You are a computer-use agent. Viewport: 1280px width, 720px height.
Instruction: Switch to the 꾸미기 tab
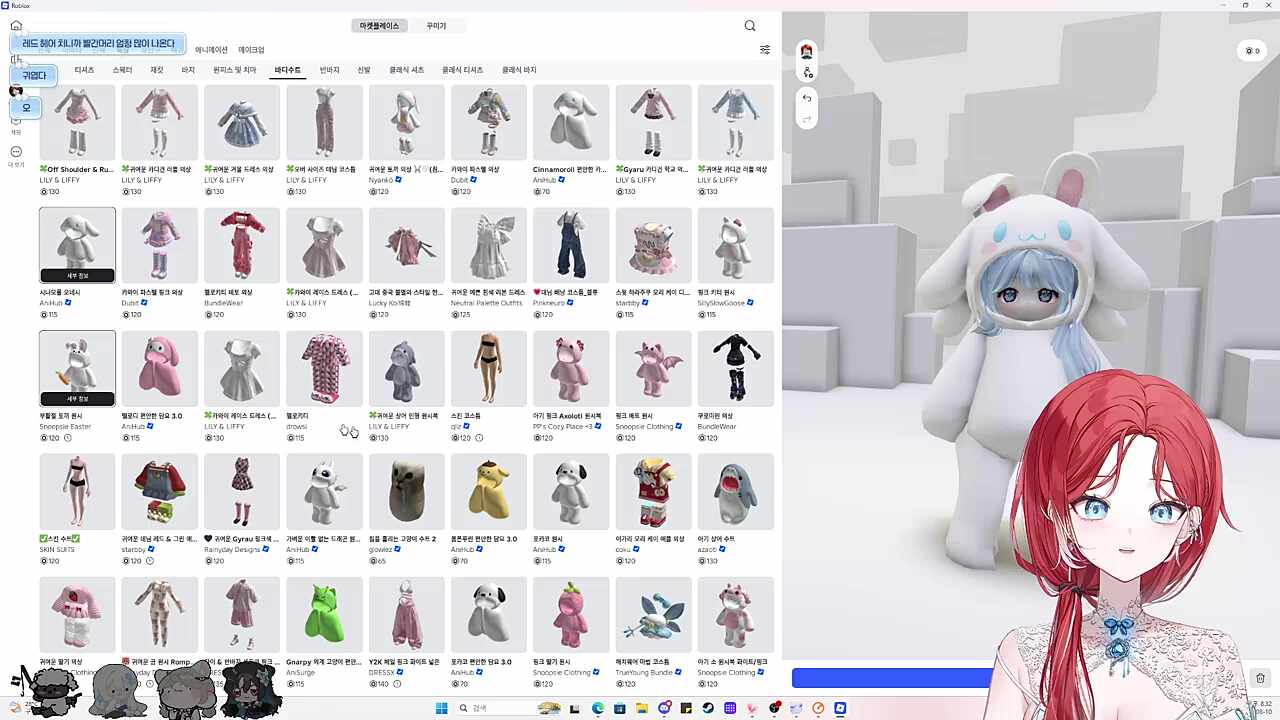pos(436,26)
